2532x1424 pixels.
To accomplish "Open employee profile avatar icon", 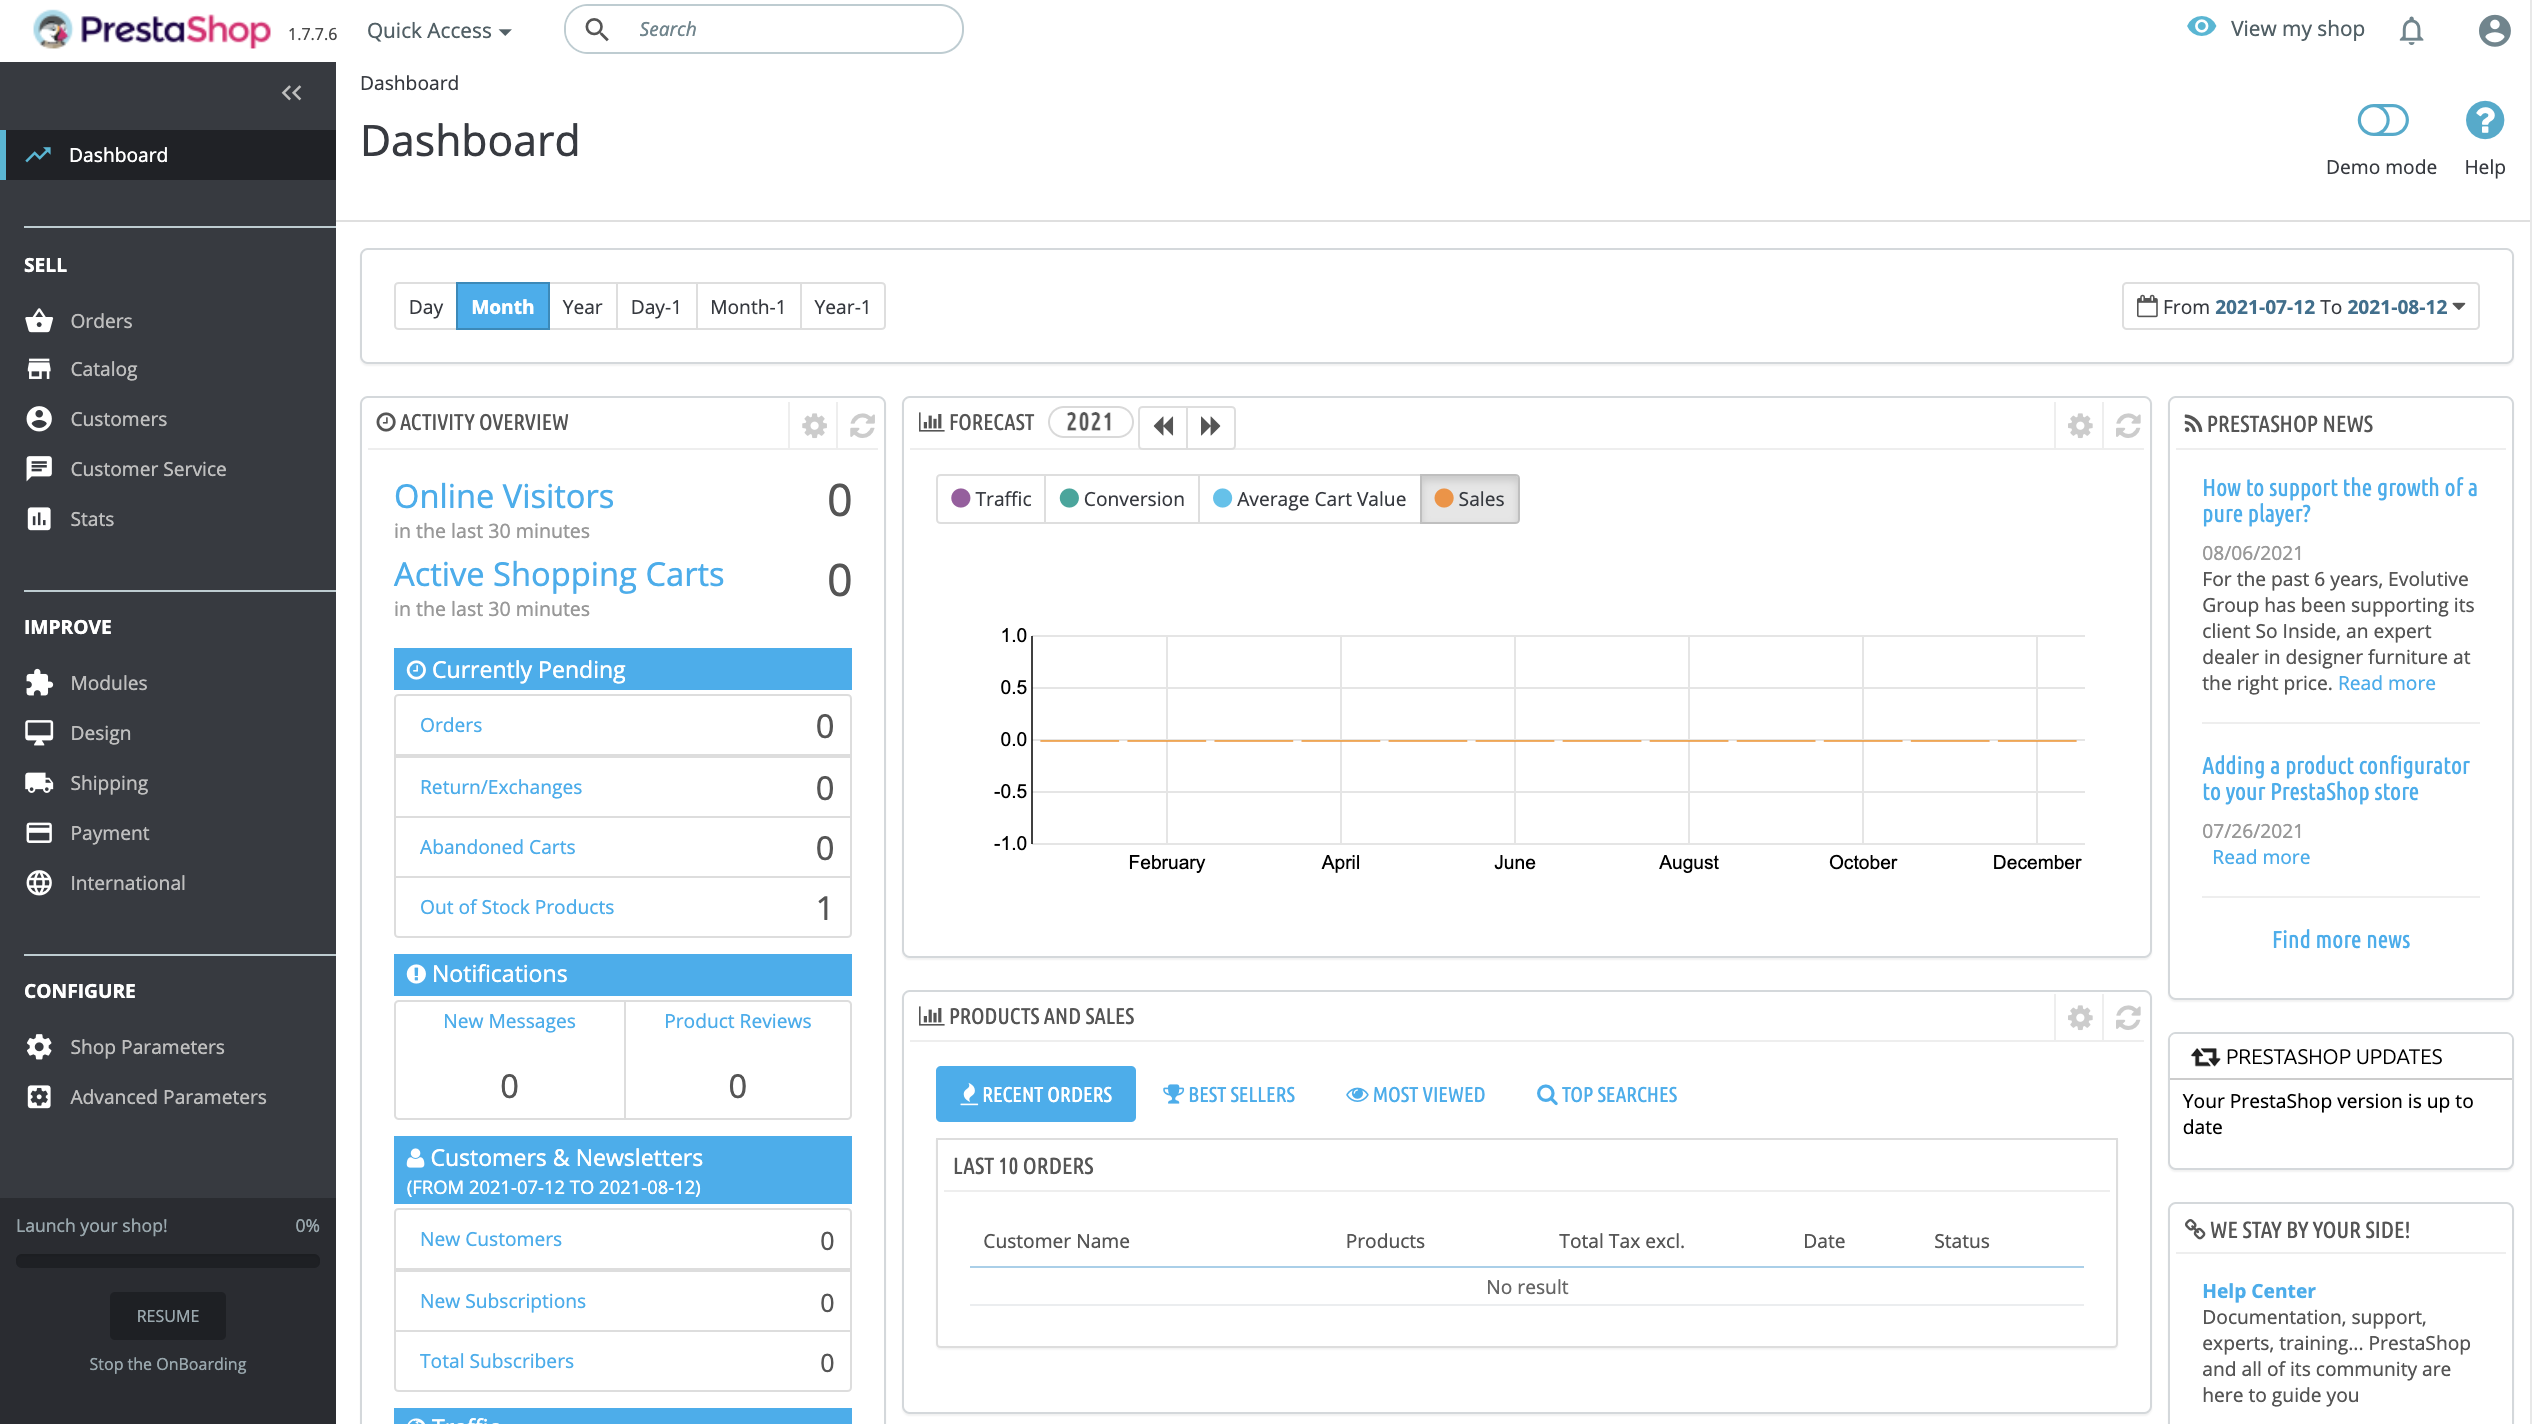I will tap(2494, 31).
